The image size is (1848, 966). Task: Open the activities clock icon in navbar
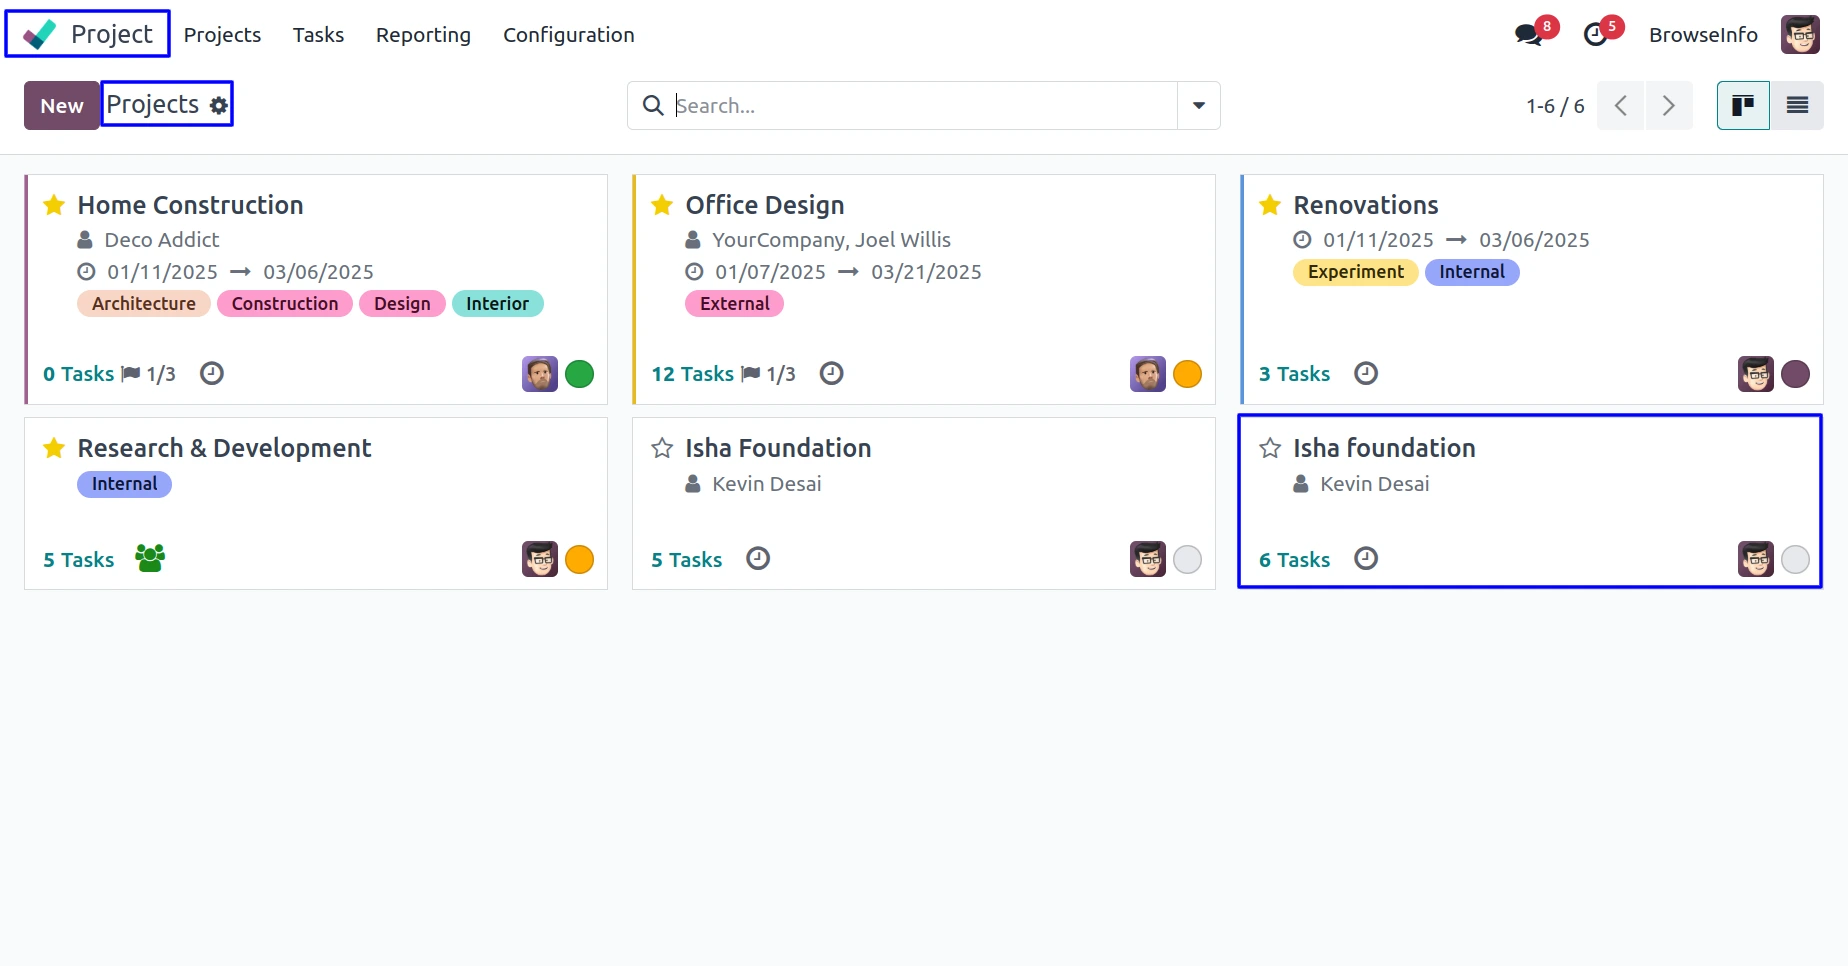point(1596,35)
